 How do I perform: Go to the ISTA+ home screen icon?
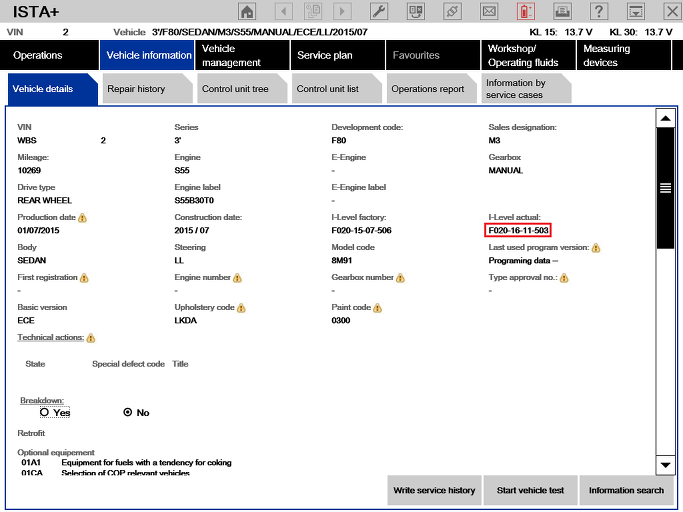tap(247, 11)
